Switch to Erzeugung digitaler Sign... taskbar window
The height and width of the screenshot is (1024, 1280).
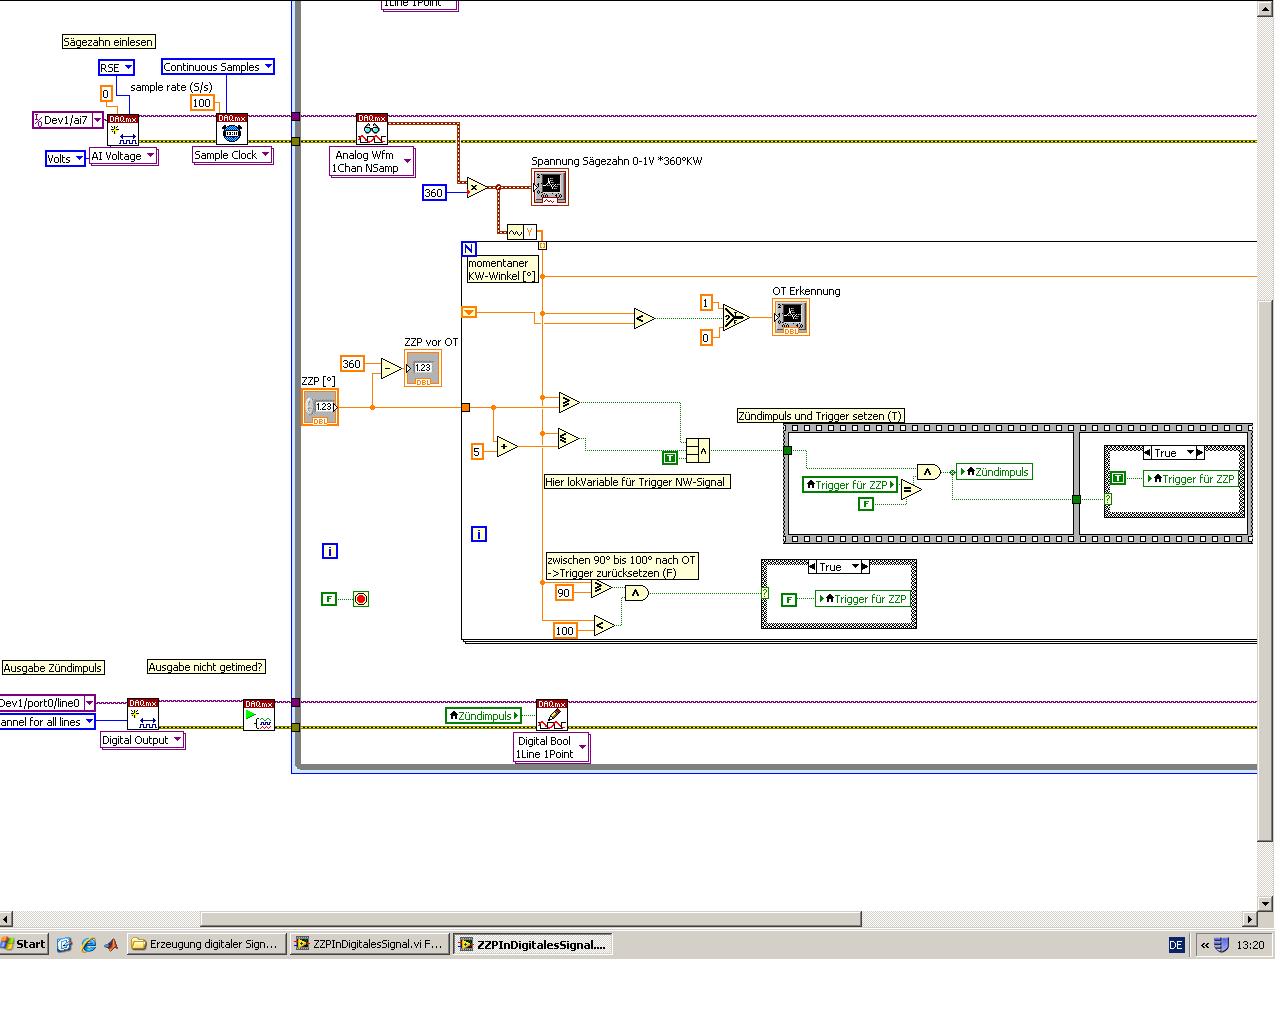[x=207, y=944]
